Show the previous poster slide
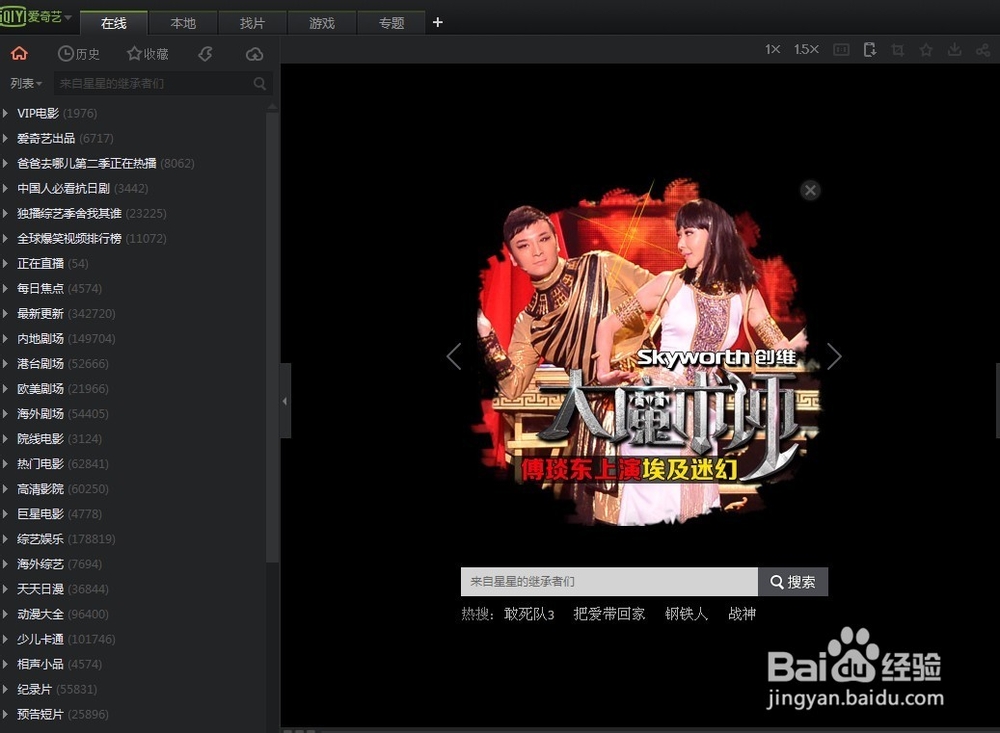 453,357
